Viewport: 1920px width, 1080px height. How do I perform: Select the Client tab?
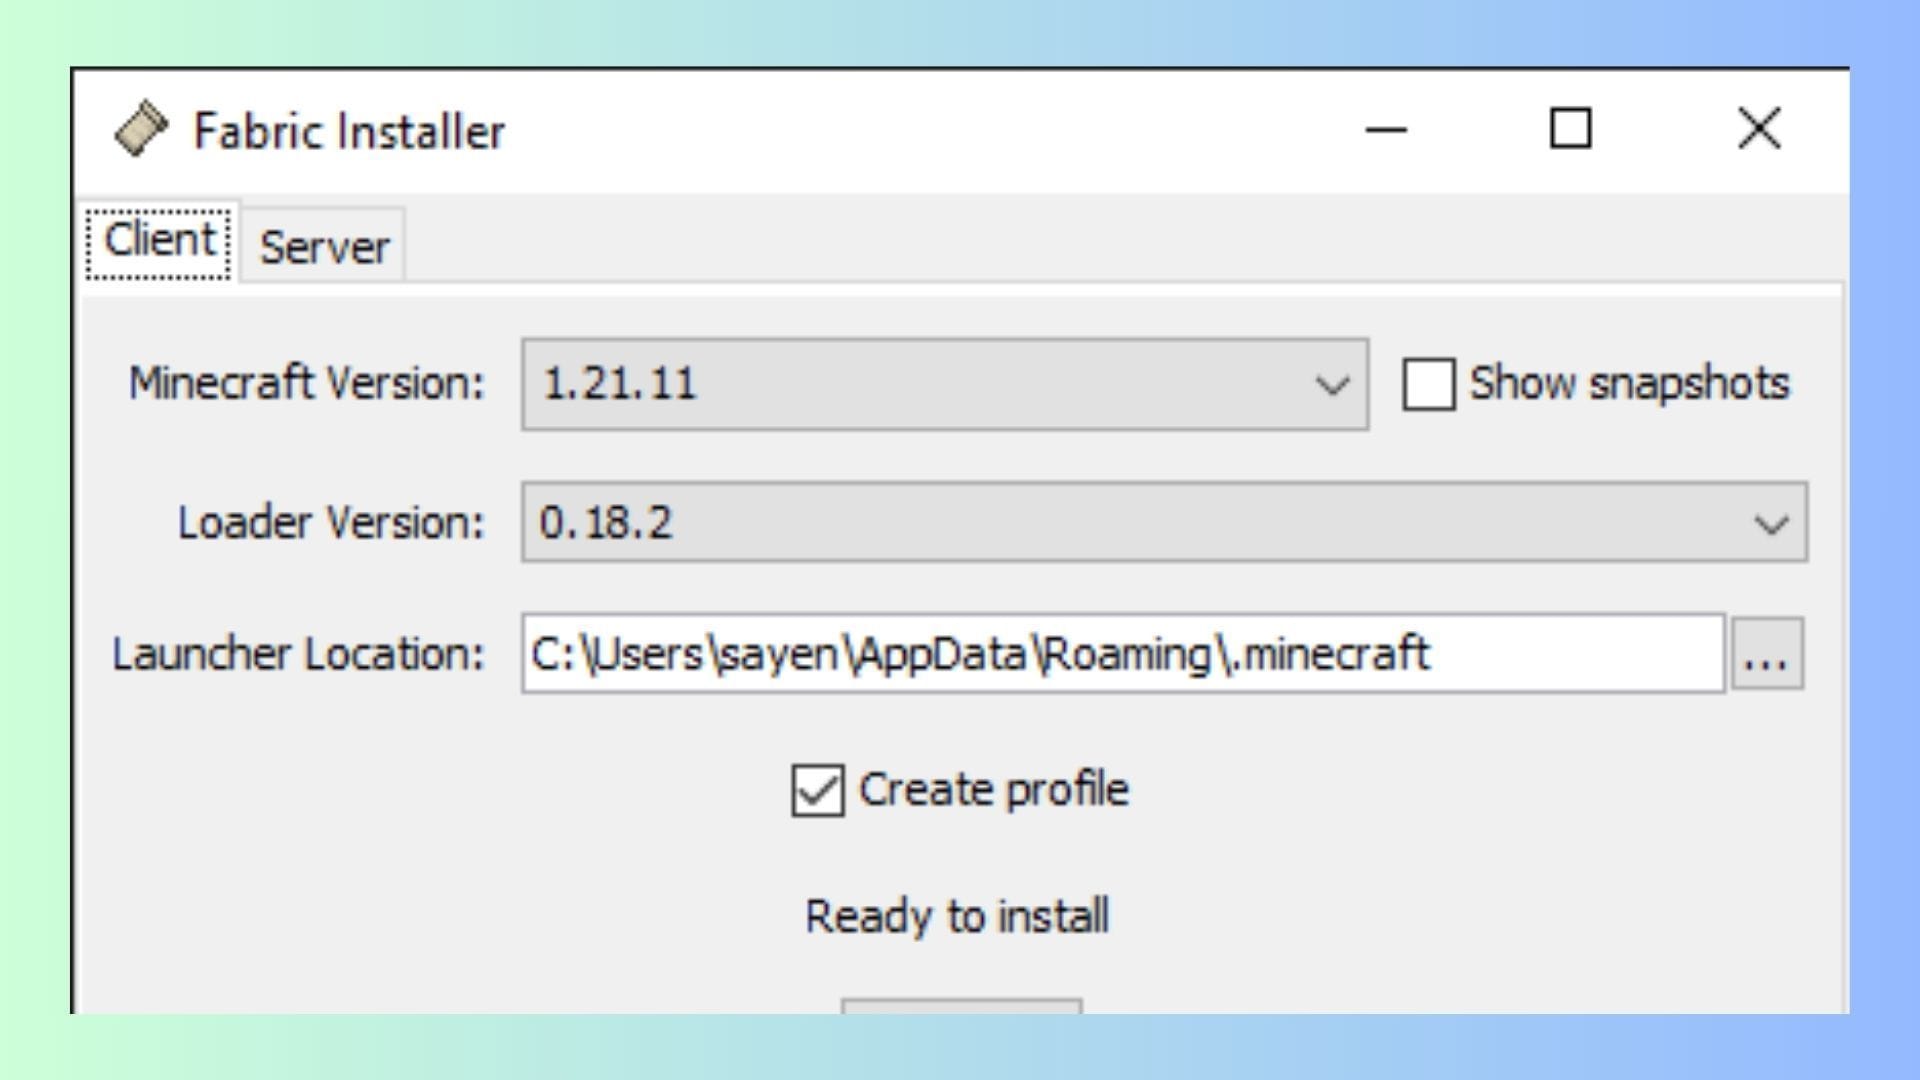pyautogui.click(x=160, y=239)
